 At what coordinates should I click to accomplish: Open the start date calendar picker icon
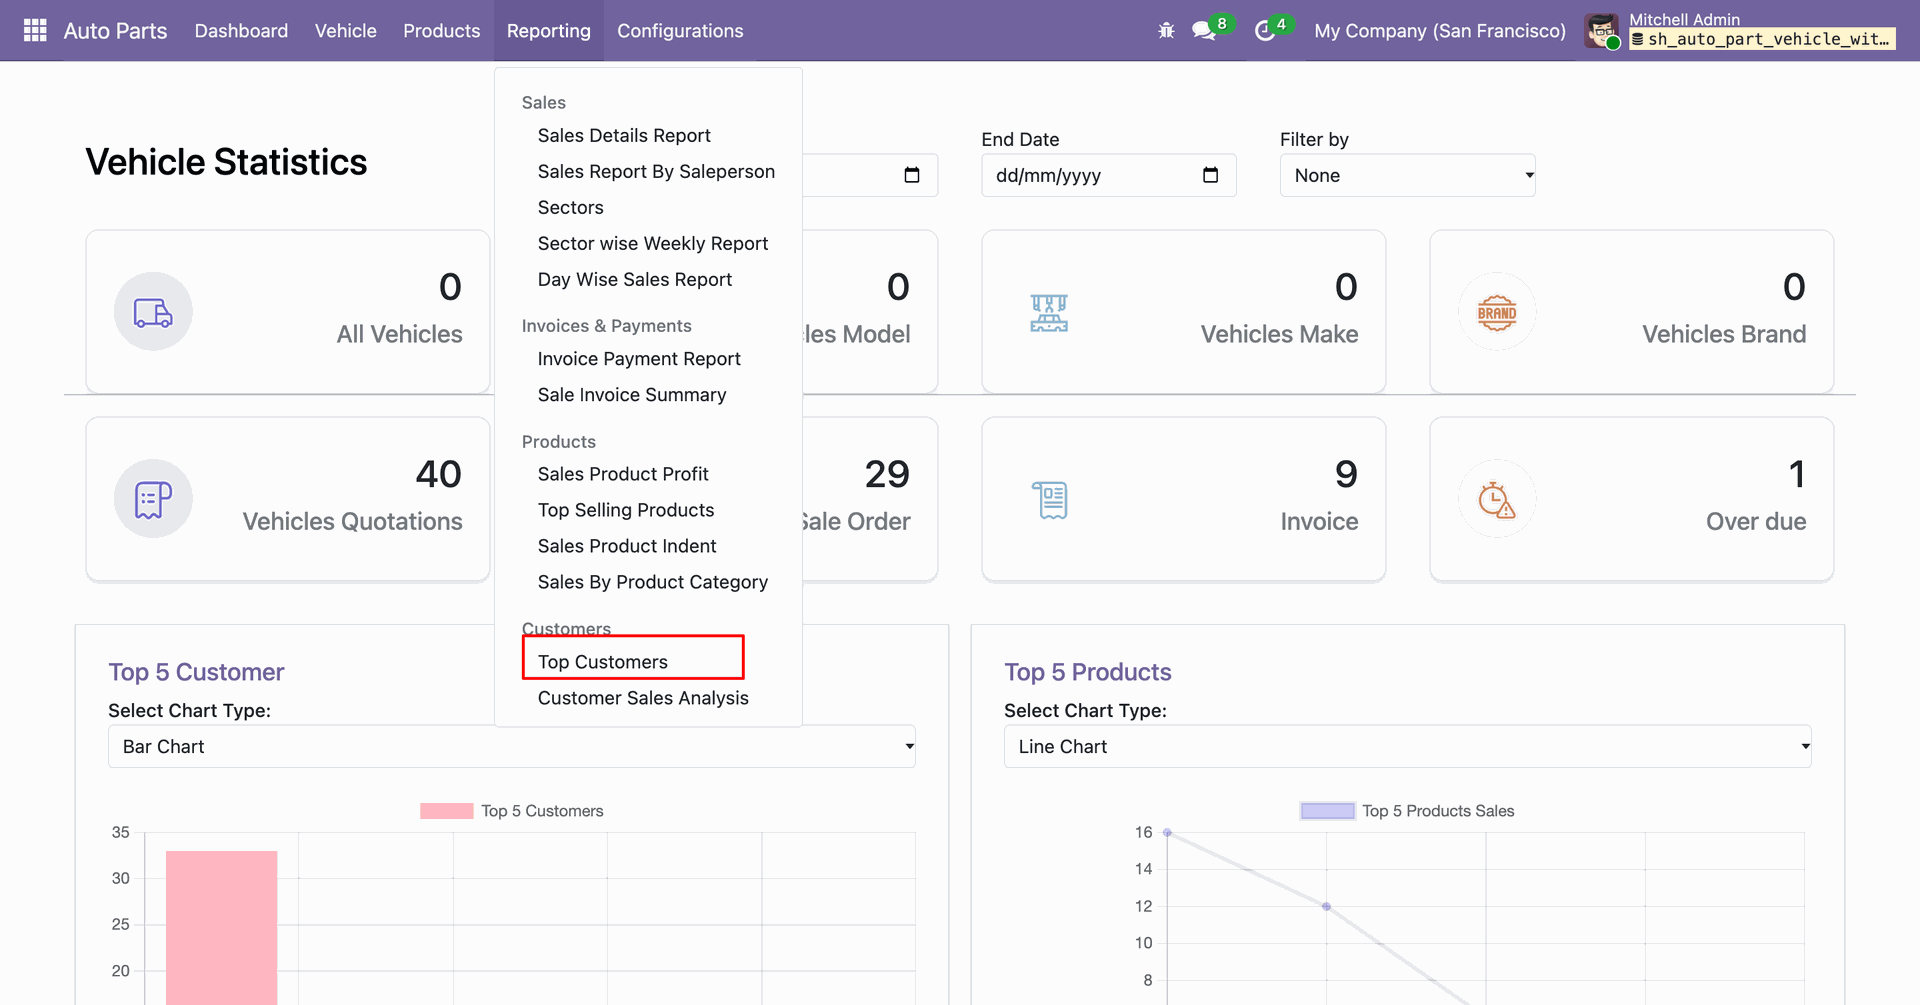click(x=912, y=175)
